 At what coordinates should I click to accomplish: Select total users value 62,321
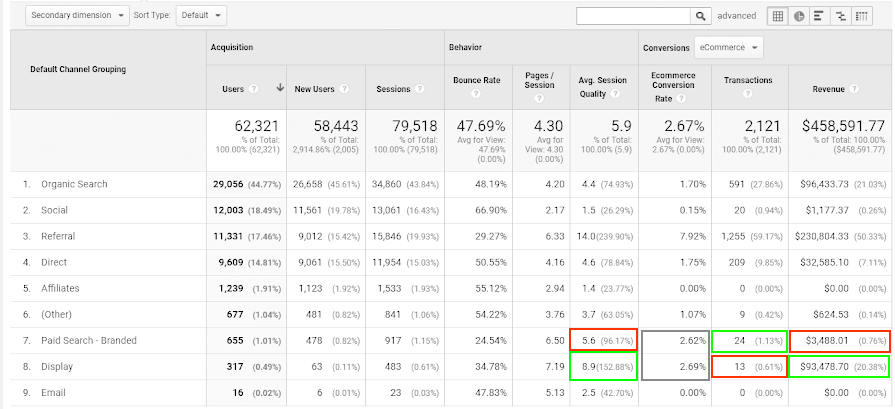(x=257, y=125)
